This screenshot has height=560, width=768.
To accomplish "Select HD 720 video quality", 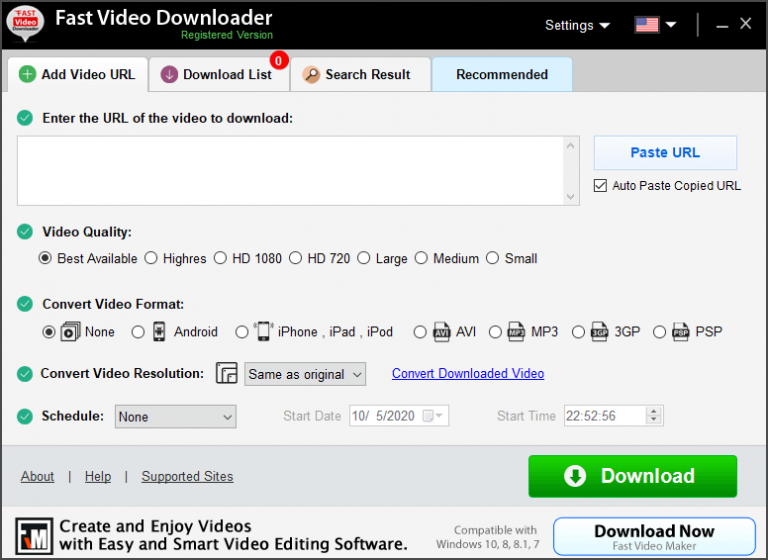I will pos(295,258).
